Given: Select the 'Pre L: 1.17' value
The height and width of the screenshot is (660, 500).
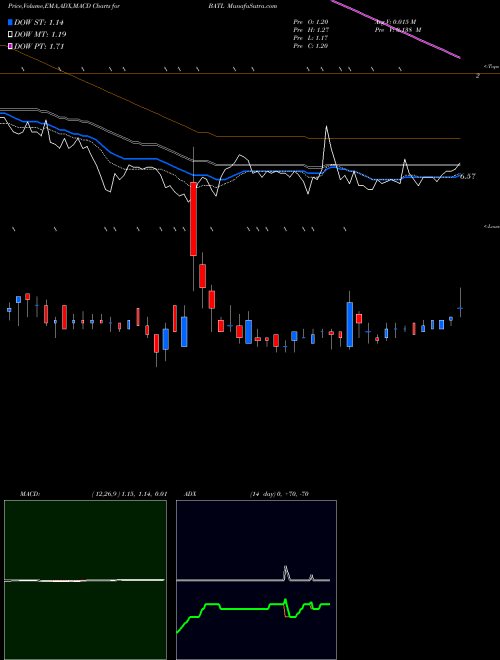Looking at the screenshot, I should click(311, 38).
